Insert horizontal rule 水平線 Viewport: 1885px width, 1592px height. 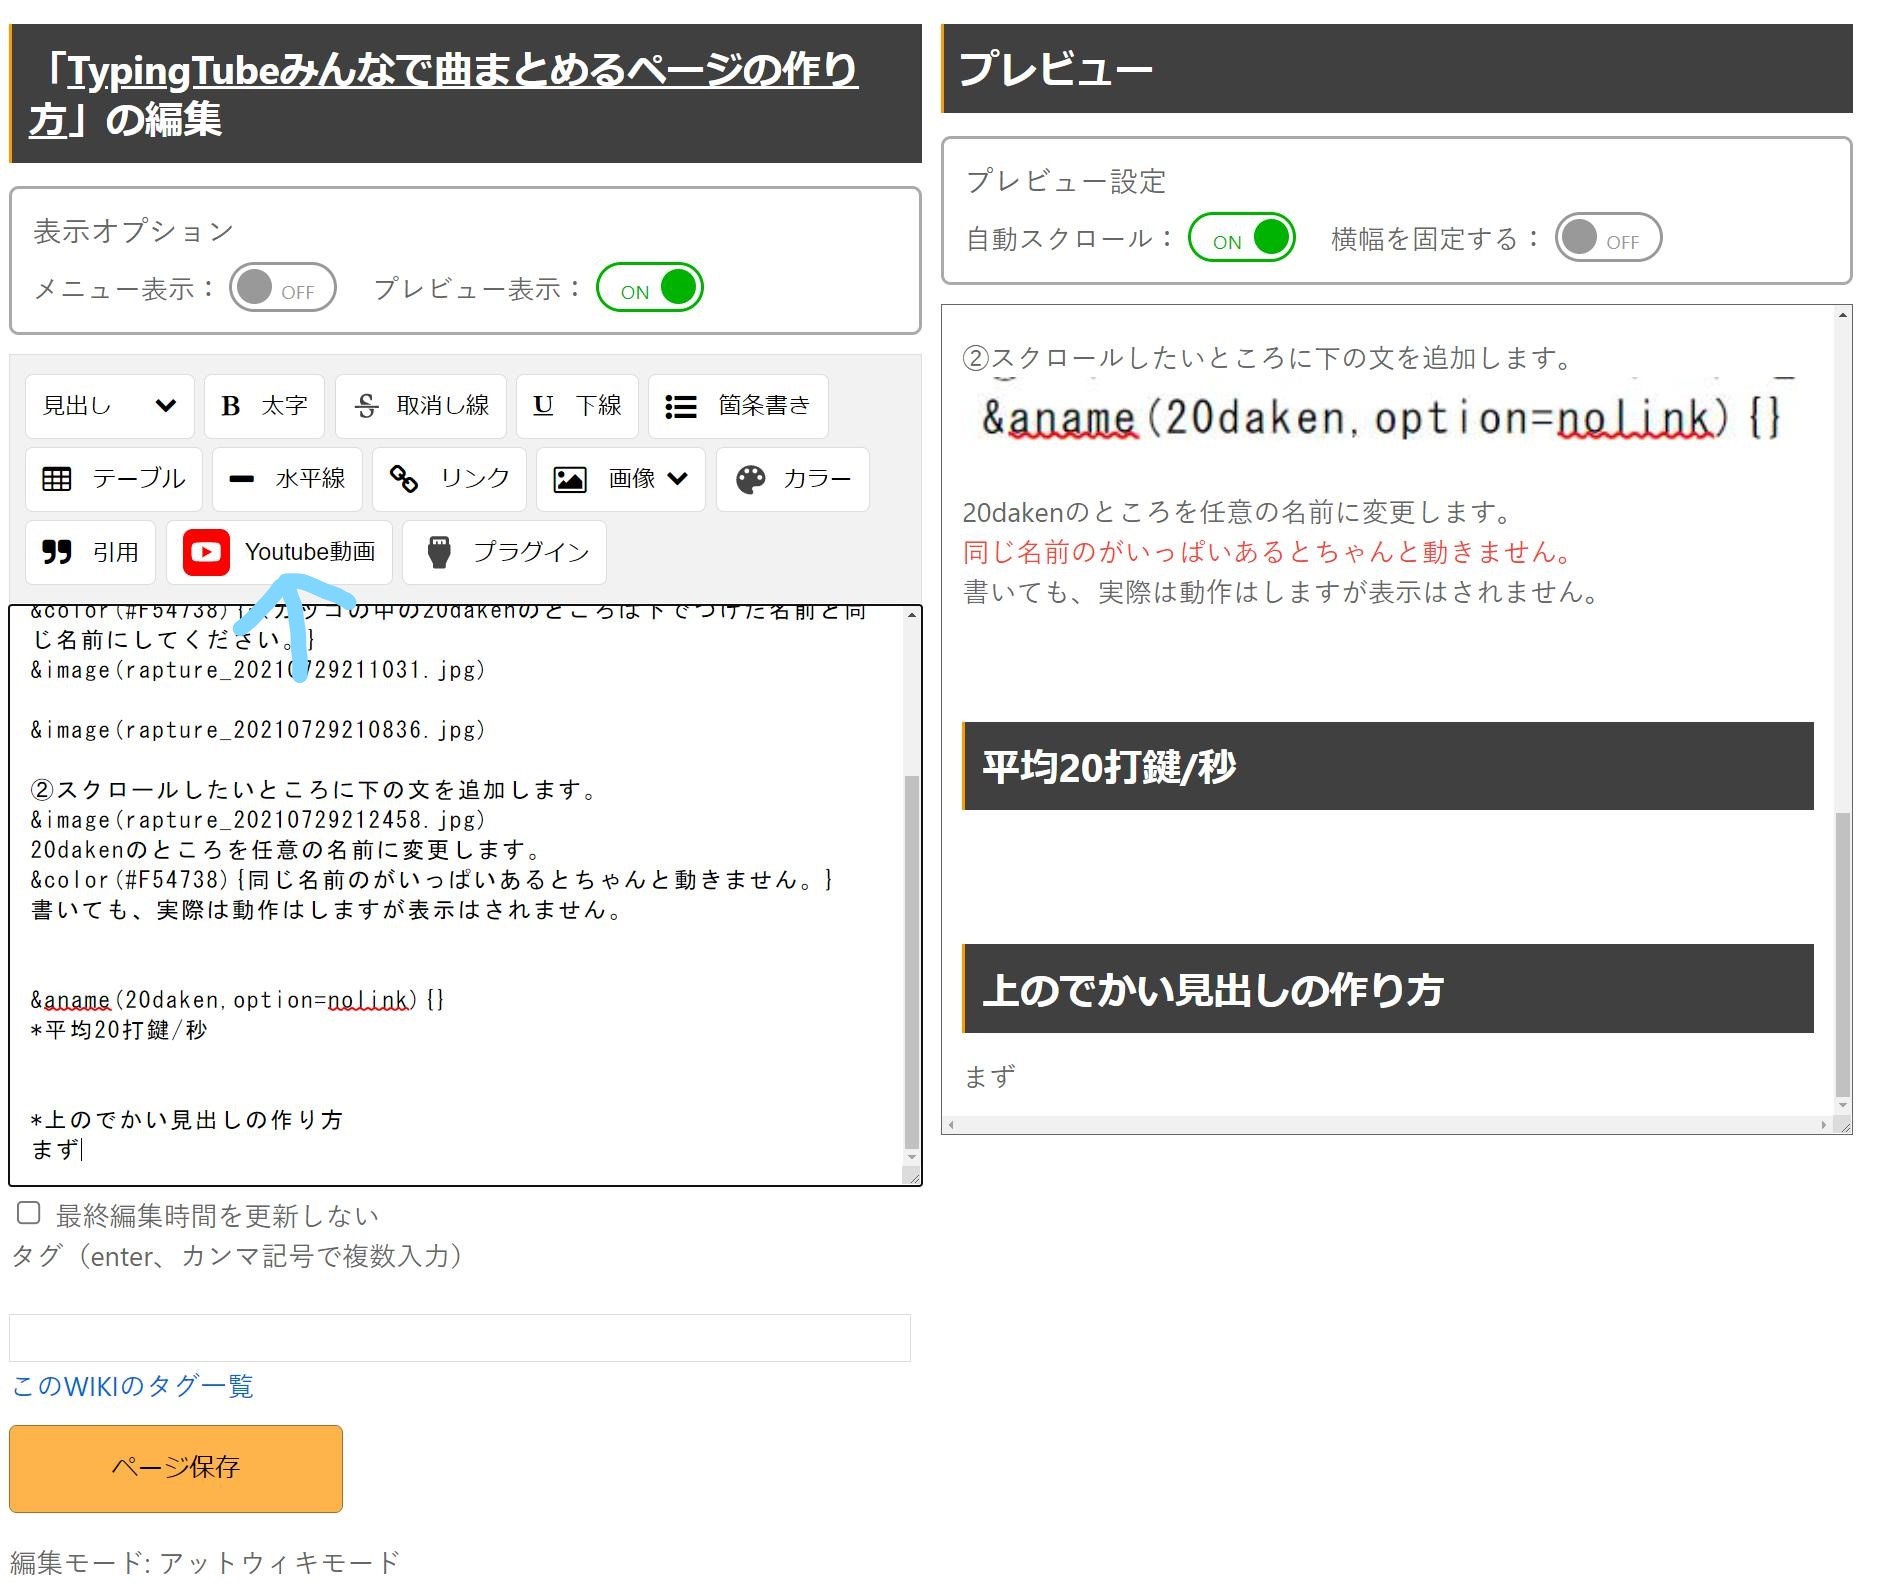(x=287, y=479)
